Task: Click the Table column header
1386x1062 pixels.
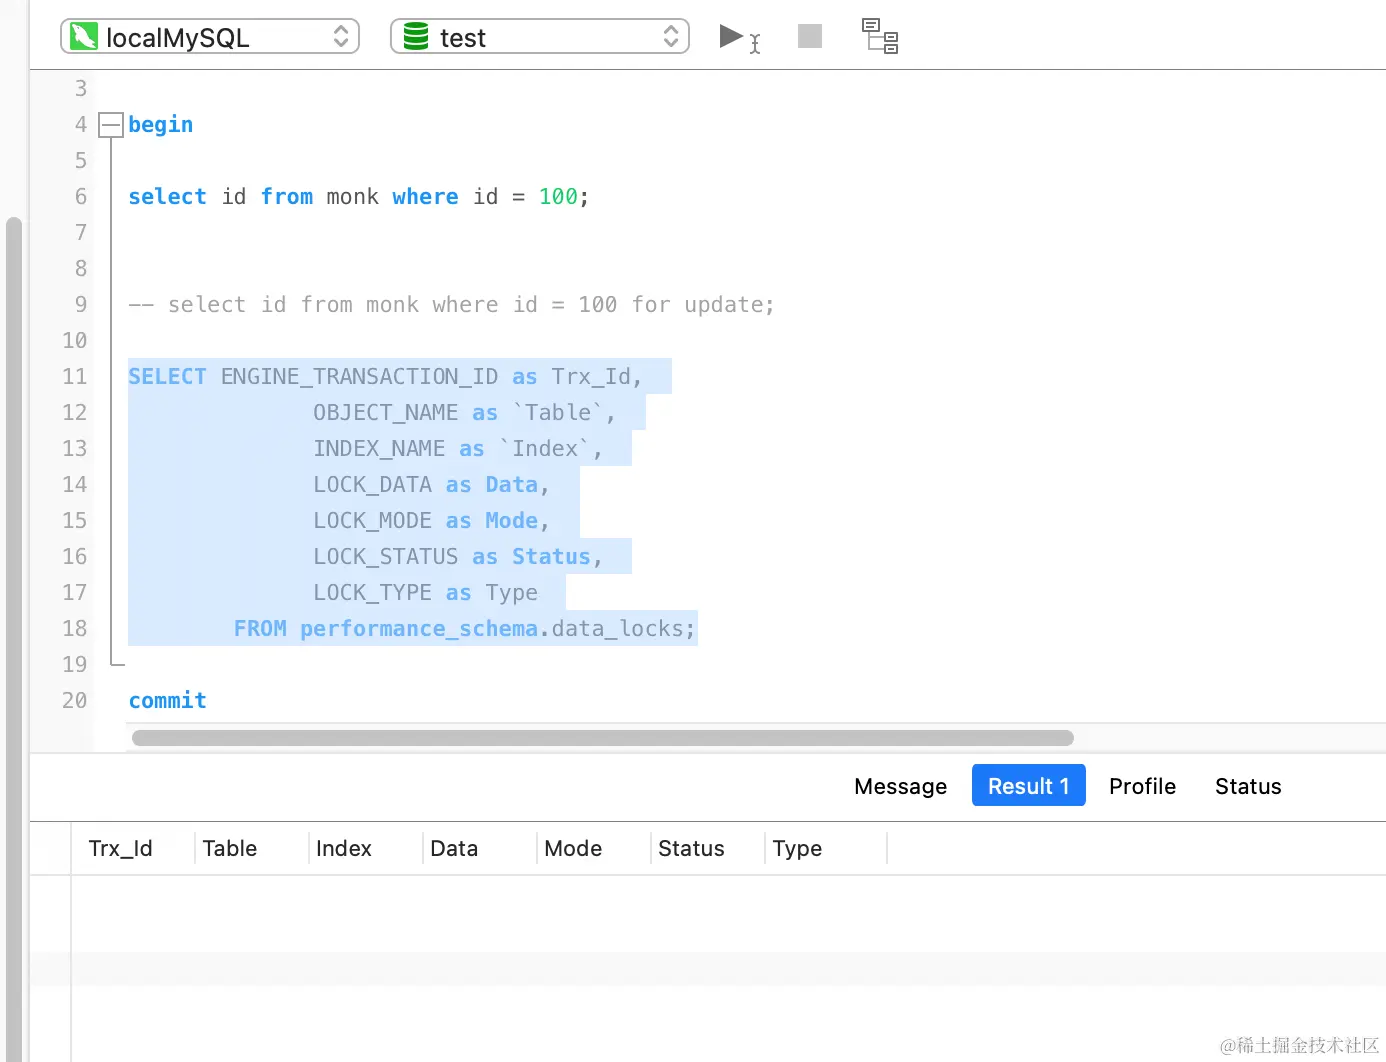Action: (251, 848)
